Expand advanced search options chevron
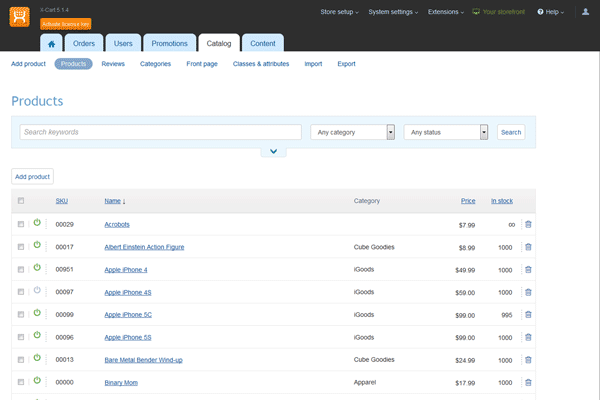 (272, 152)
